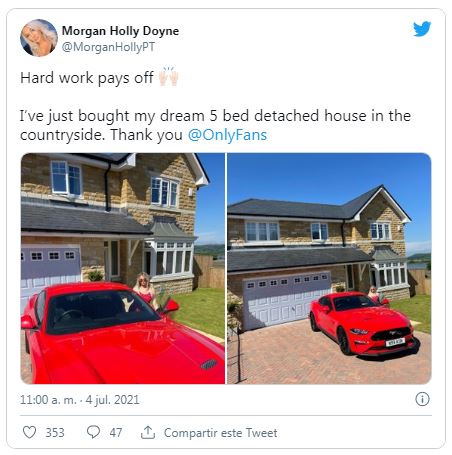Open the tweet timestamp 11:00 a. m.
452x455 pixels.
48,399
